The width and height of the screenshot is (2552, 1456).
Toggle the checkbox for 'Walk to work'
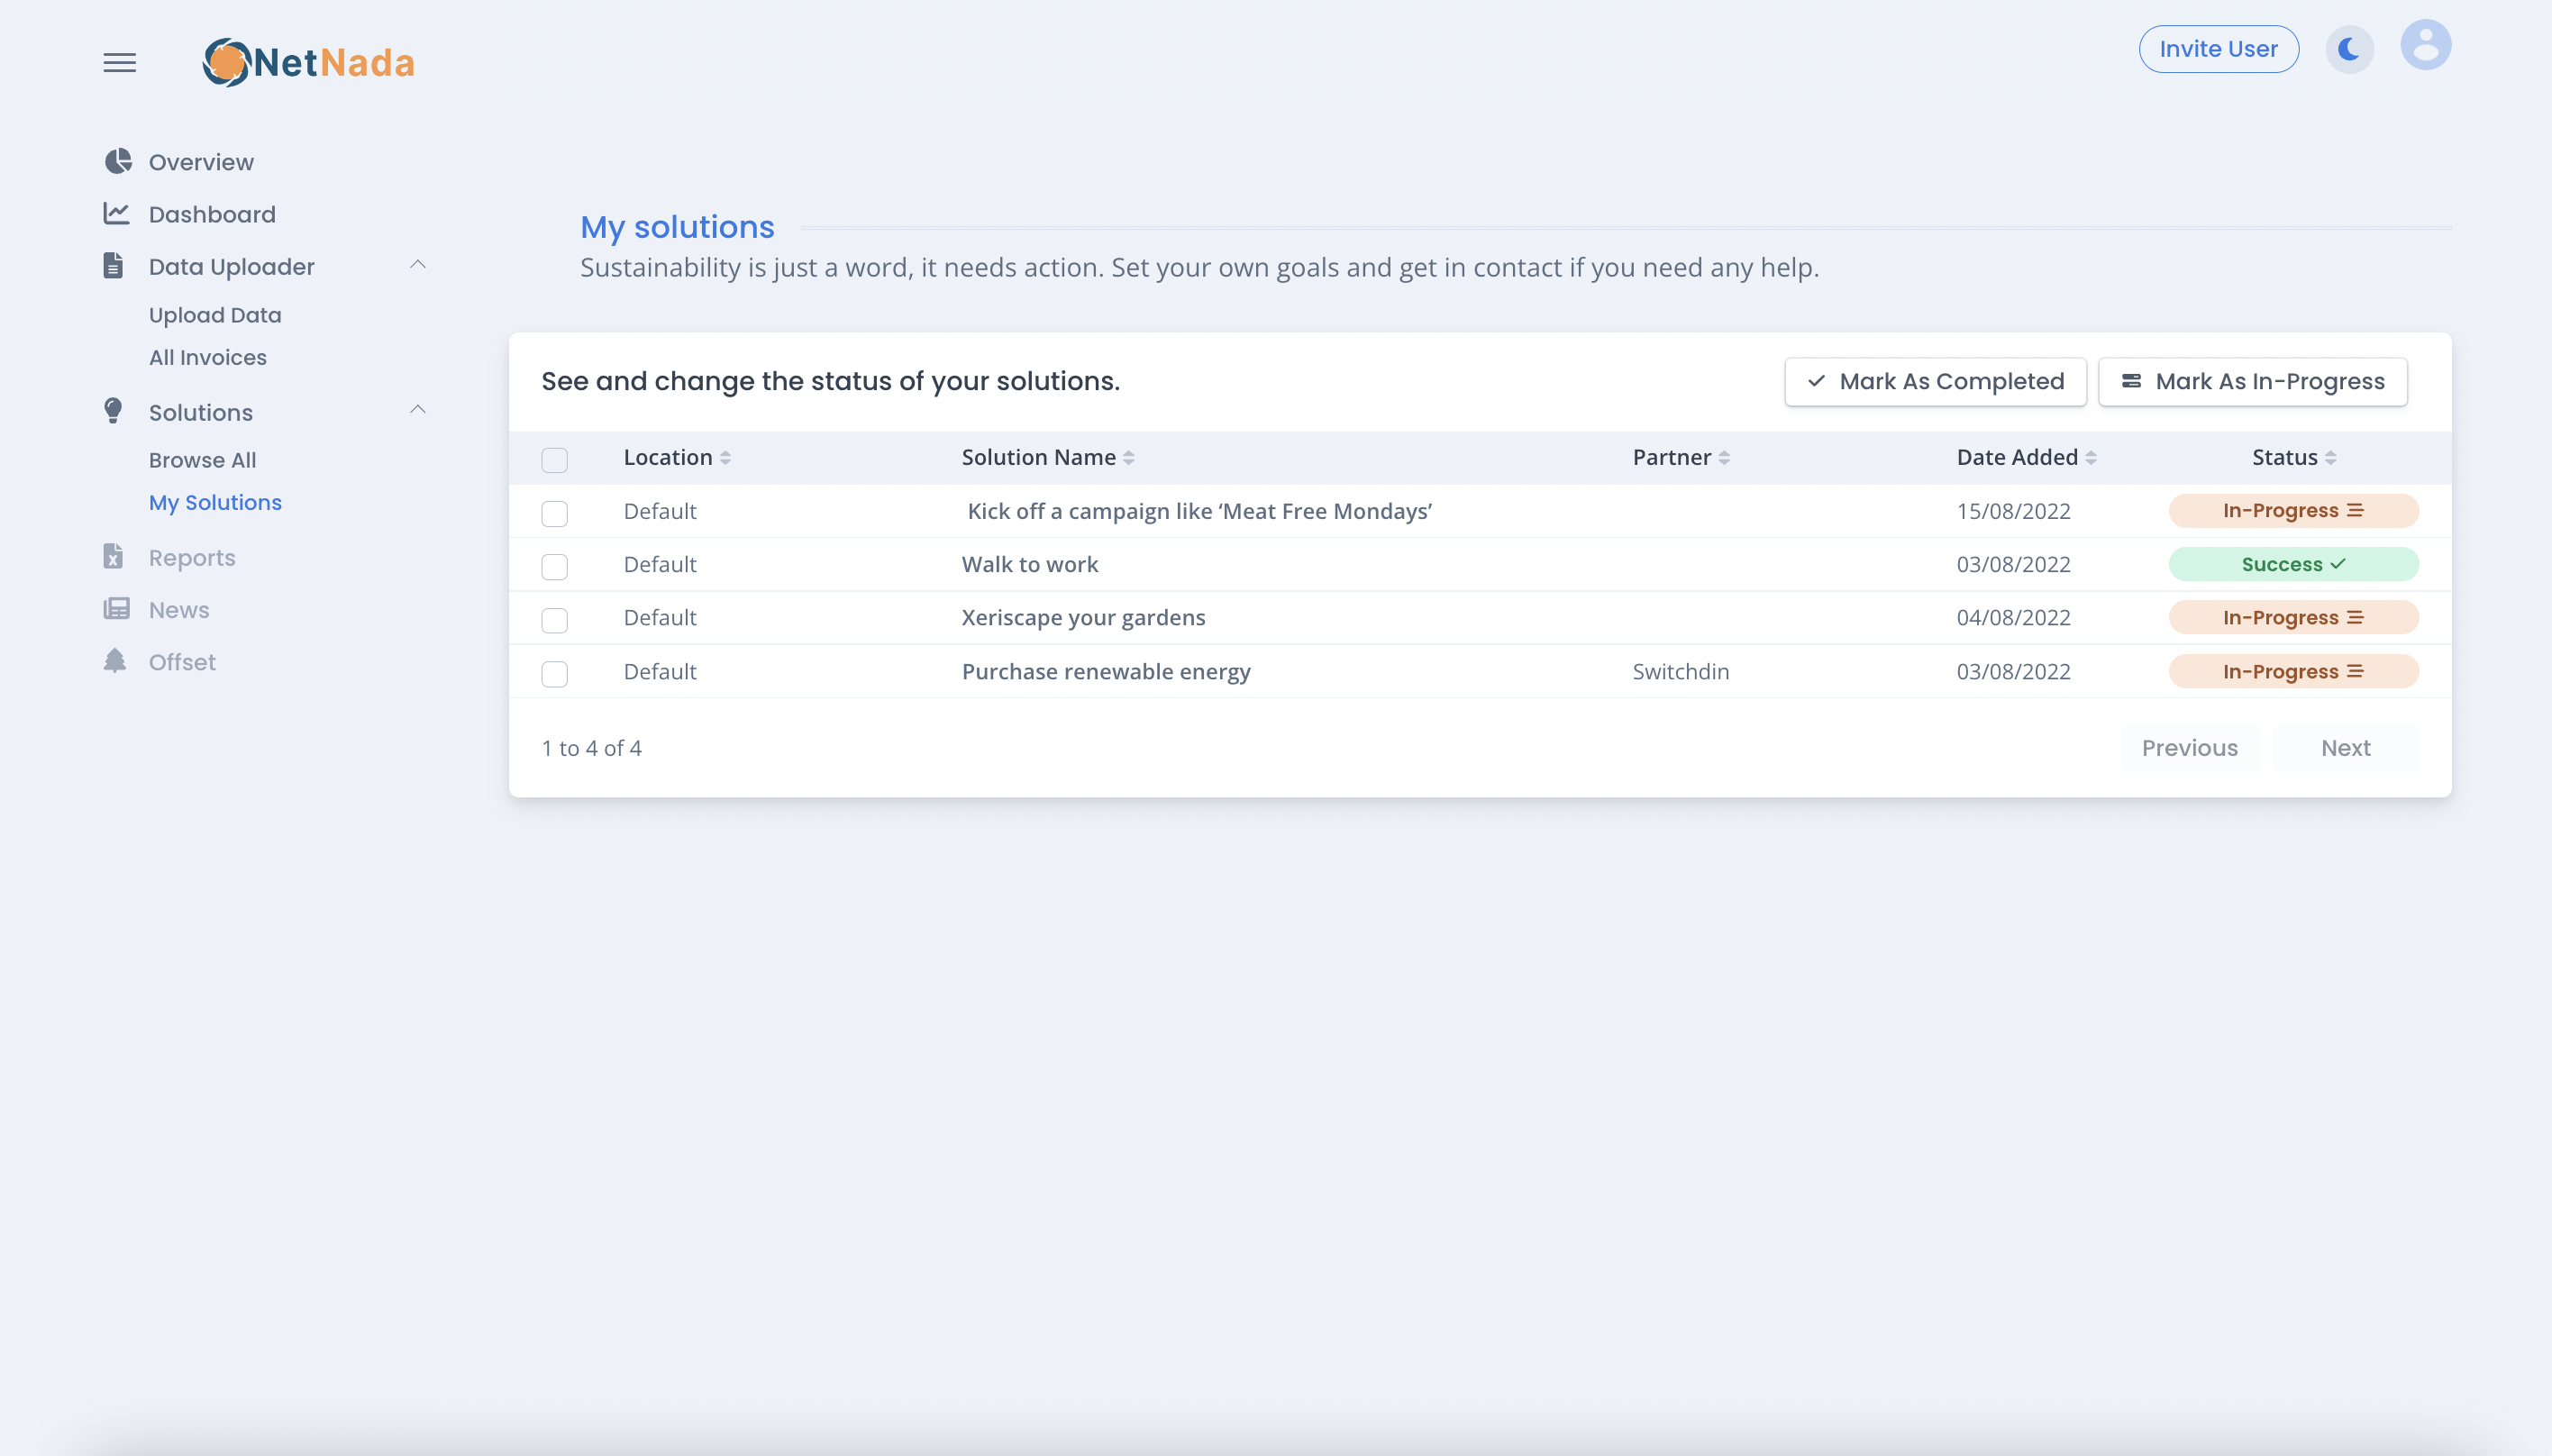pyautogui.click(x=554, y=564)
